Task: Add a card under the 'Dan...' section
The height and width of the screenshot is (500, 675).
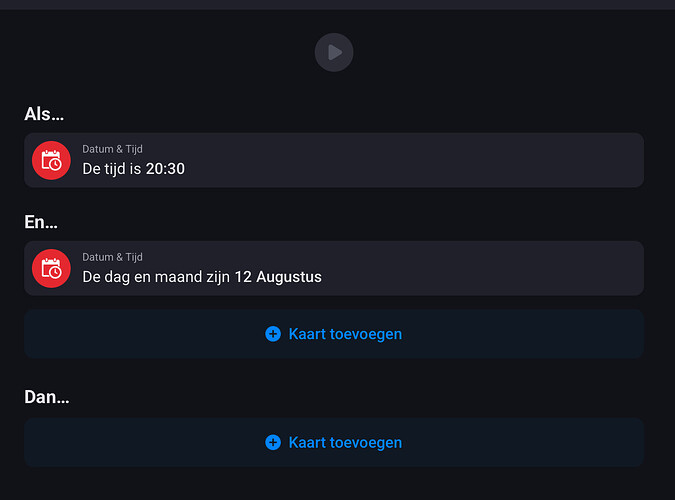Action: [x=334, y=442]
